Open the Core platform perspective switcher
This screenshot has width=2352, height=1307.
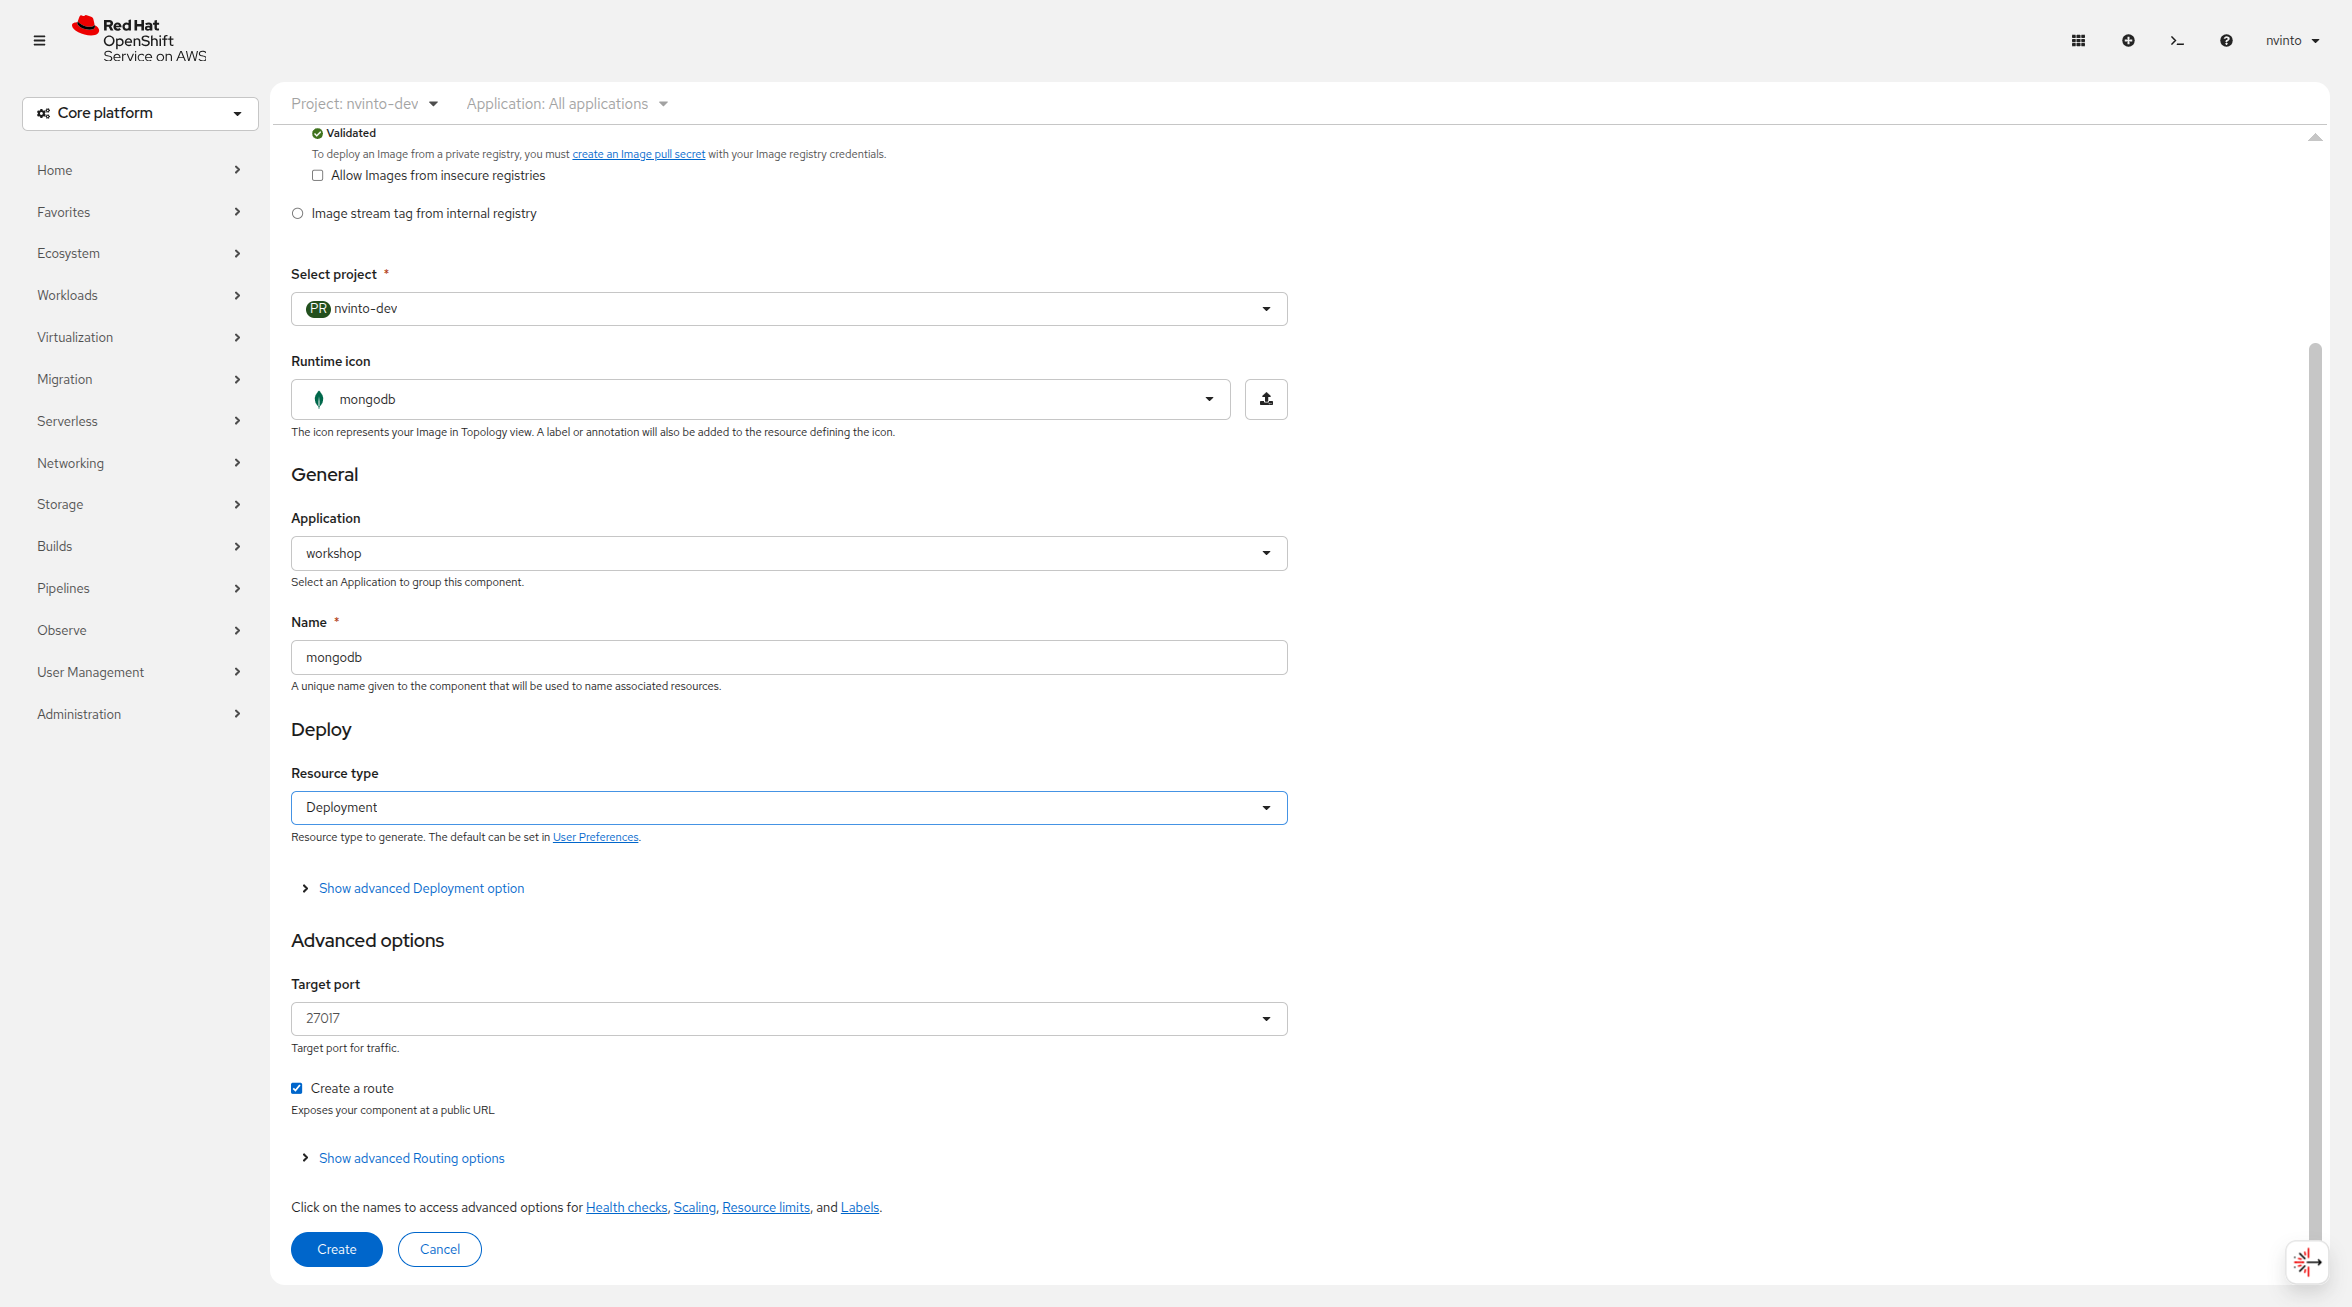(x=140, y=113)
